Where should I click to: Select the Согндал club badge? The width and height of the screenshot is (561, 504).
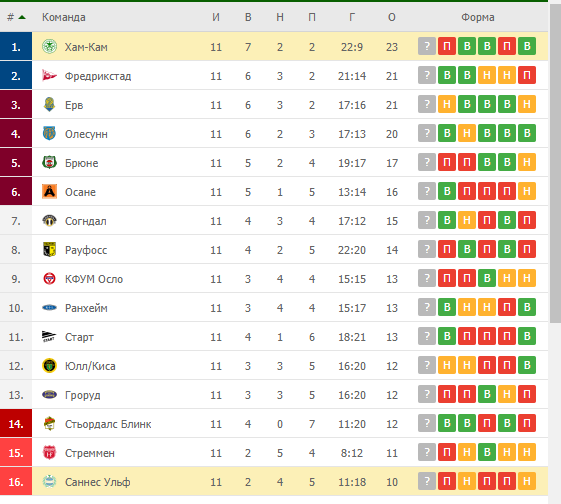49,220
